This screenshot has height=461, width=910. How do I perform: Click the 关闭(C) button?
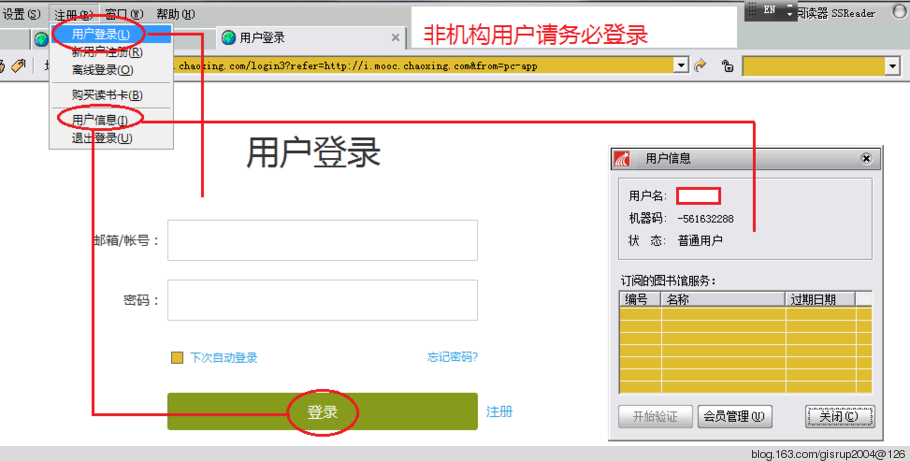839,416
